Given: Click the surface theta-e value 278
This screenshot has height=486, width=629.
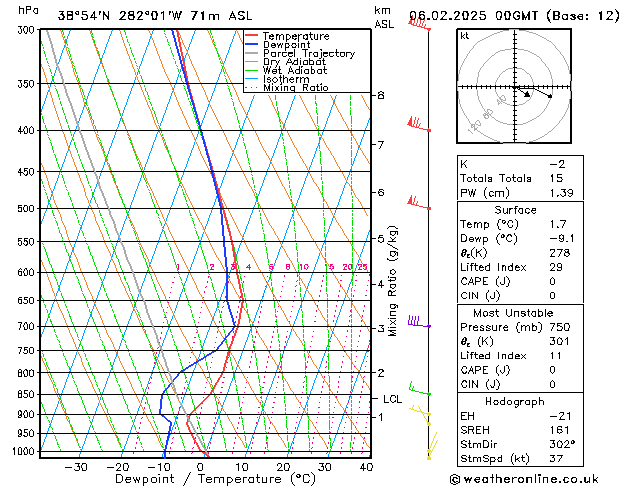Looking at the screenshot, I should click(560, 253).
